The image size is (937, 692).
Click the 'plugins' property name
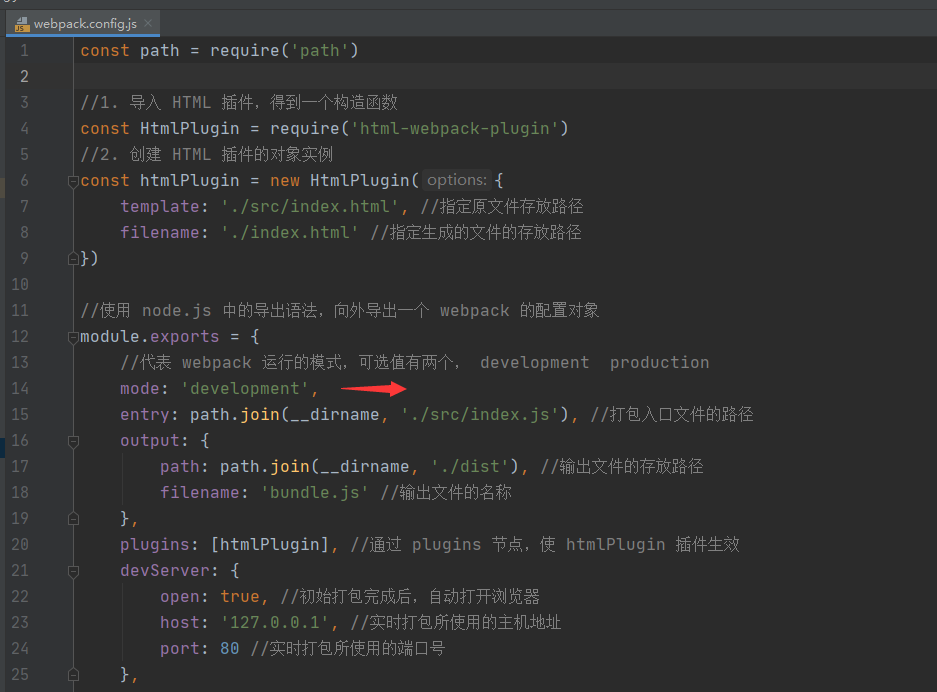click(155, 544)
